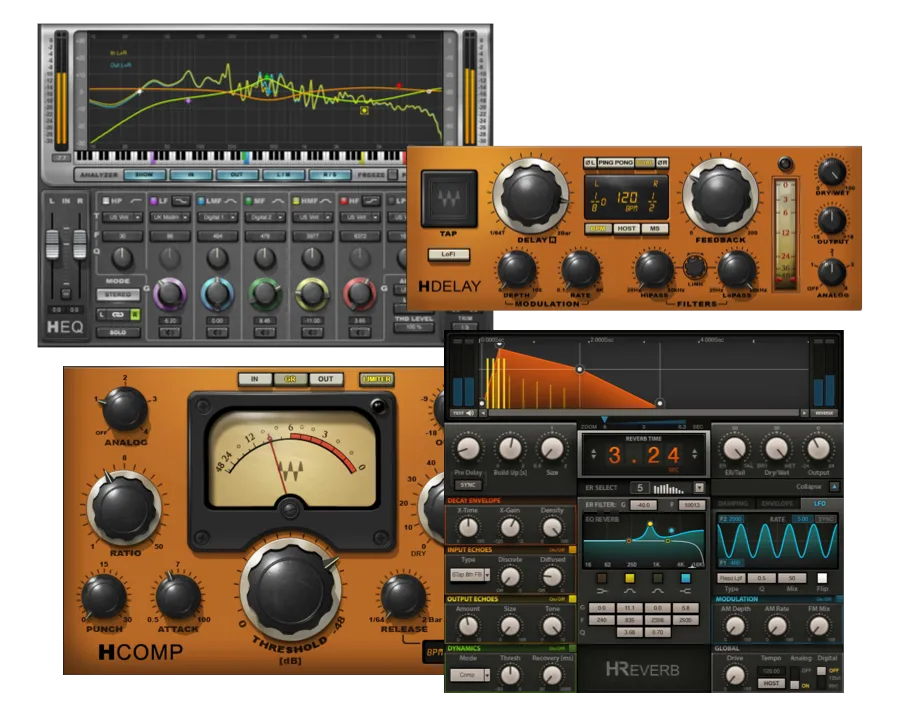Switch H-Comp meter to GR

290,379
